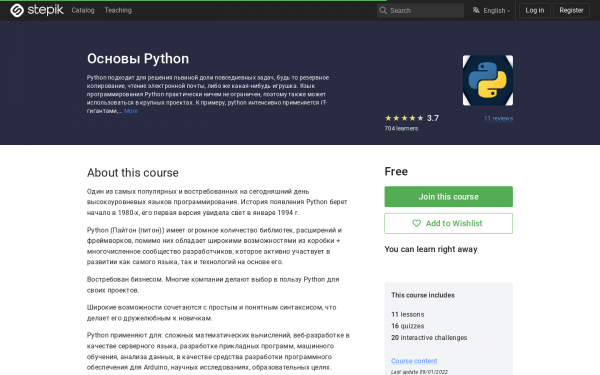Image resolution: width=600 pixels, height=375 pixels.
Task: Click the Python course logo thumbnail
Action: (488, 80)
